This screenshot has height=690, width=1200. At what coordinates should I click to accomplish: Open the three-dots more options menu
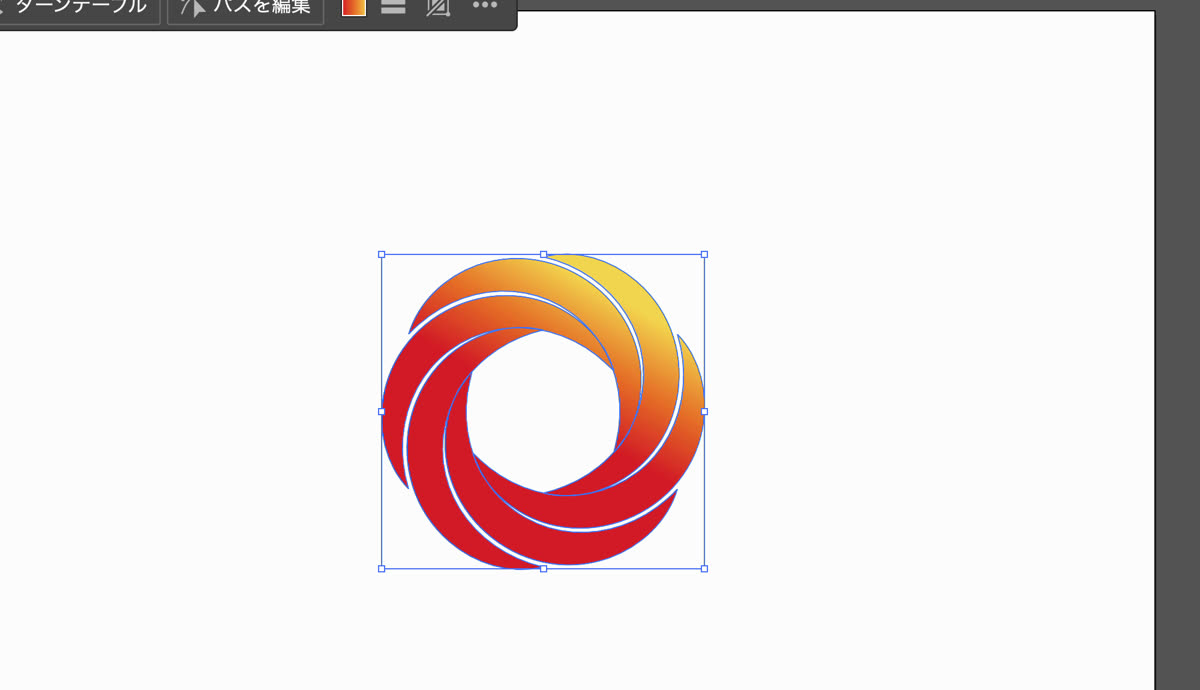coord(484,5)
